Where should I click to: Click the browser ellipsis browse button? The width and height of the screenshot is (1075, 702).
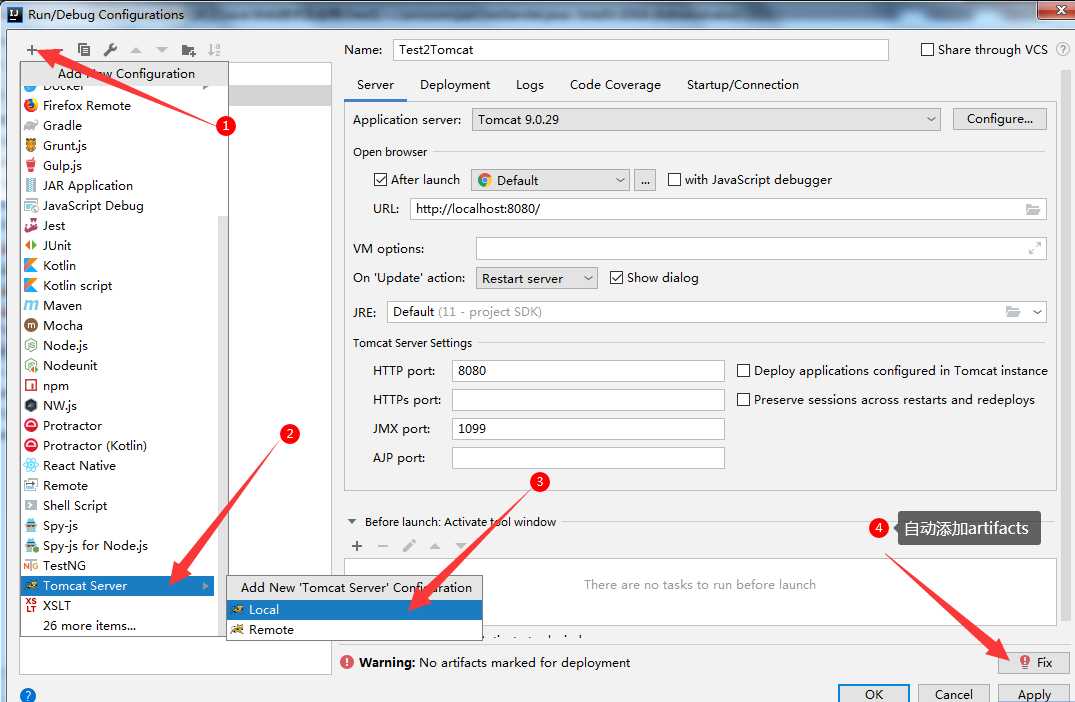coord(645,180)
